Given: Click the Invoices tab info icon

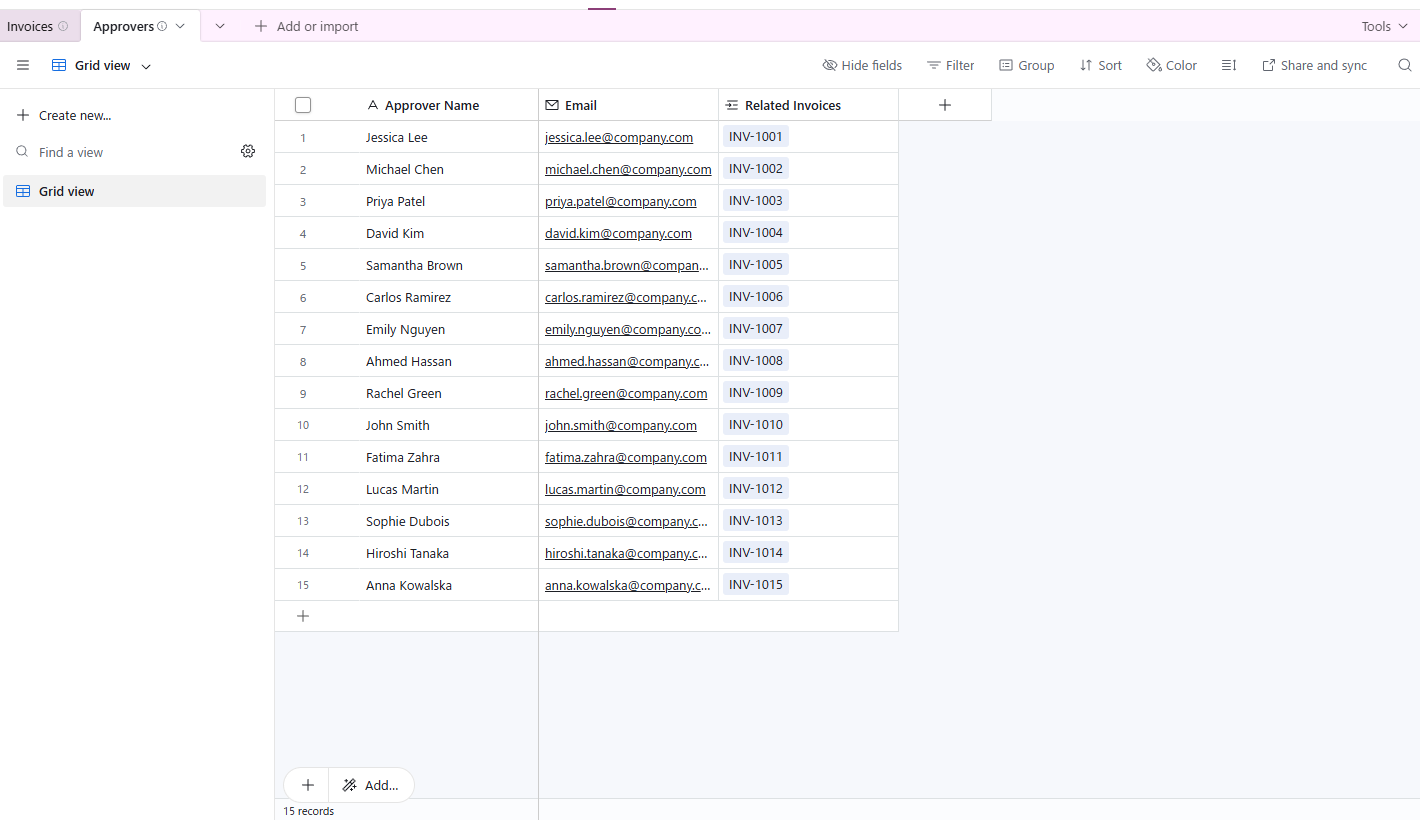Looking at the screenshot, I should click(x=63, y=26).
